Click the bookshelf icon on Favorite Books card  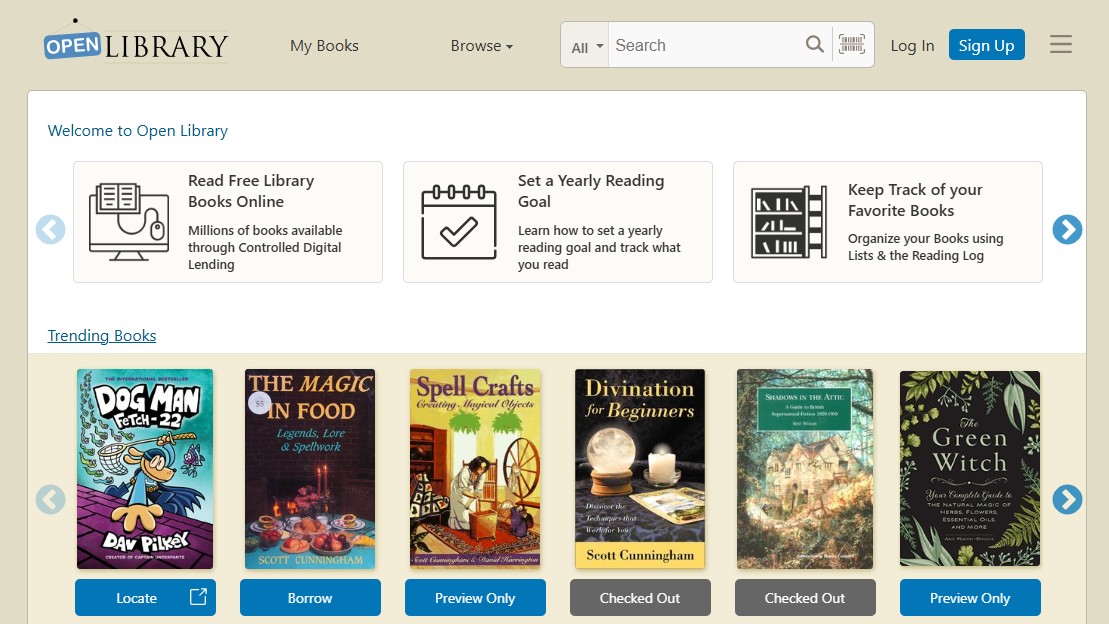tap(789, 220)
